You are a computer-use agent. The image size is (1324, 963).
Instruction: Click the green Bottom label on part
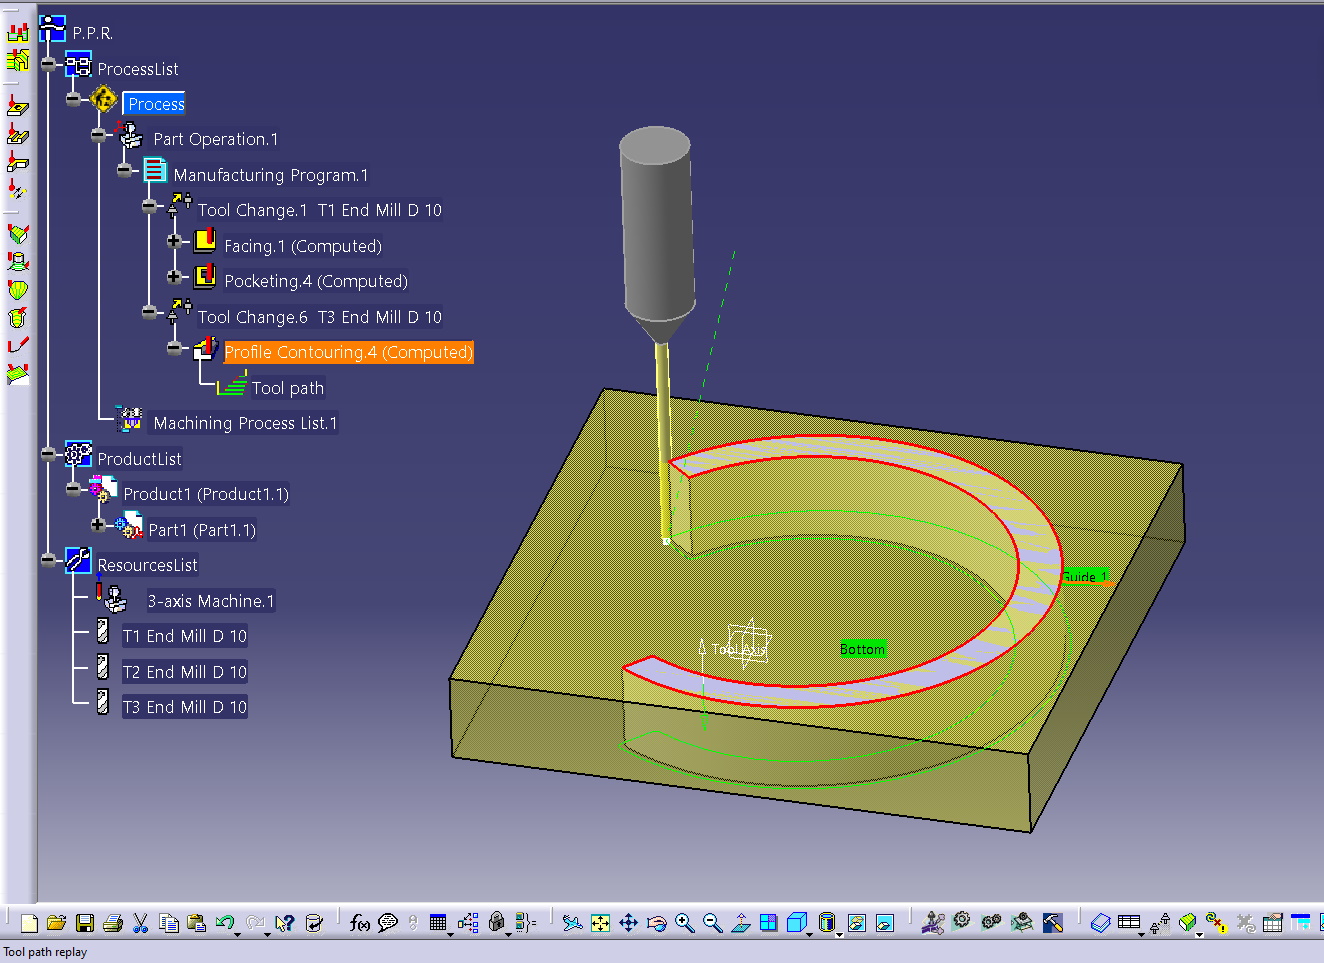tap(862, 649)
